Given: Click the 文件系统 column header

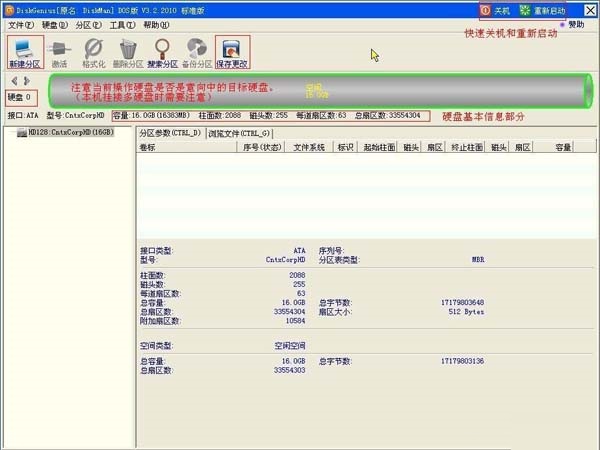Looking at the screenshot, I should pyautogui.click(x=309, y=147).
